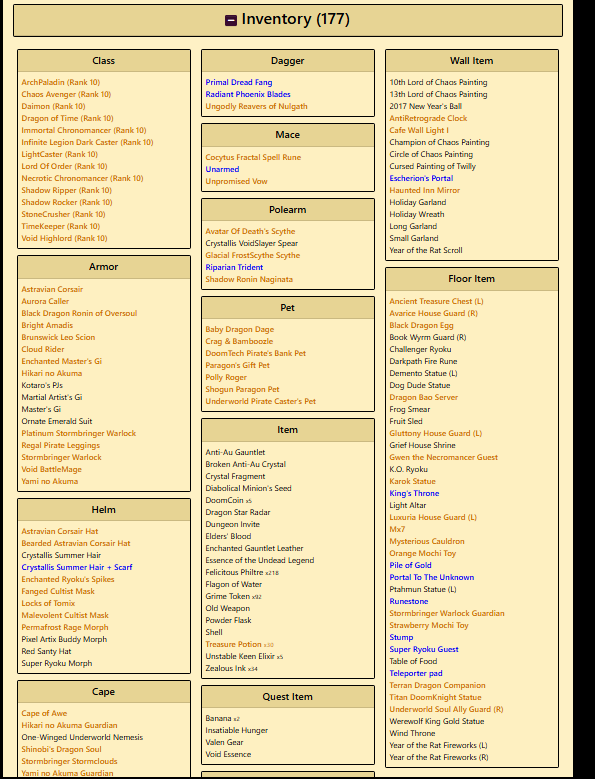Open Astravian Corsair armor link
This screenshot has height=779, width=595.
(52, 289)
